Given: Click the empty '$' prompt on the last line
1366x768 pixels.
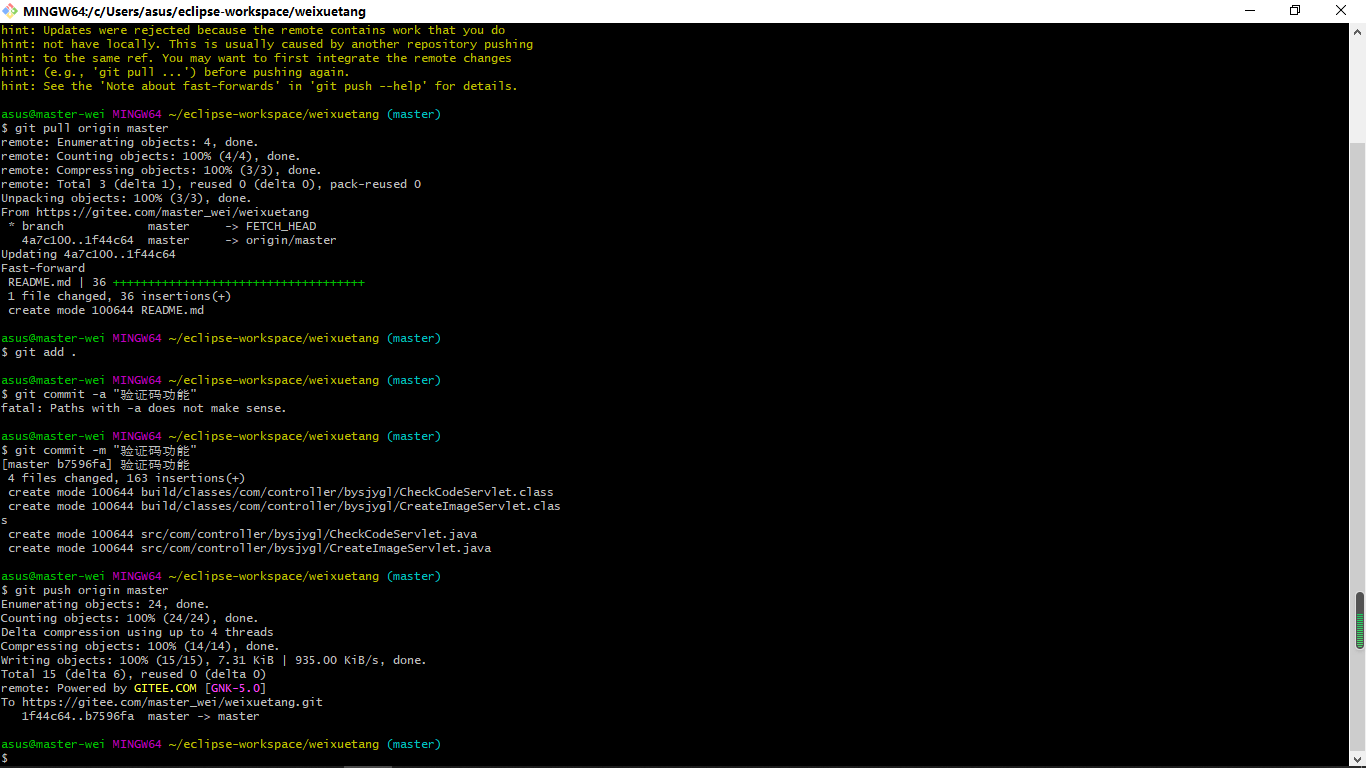Looking at the screenshot, I should pos(4,758).
